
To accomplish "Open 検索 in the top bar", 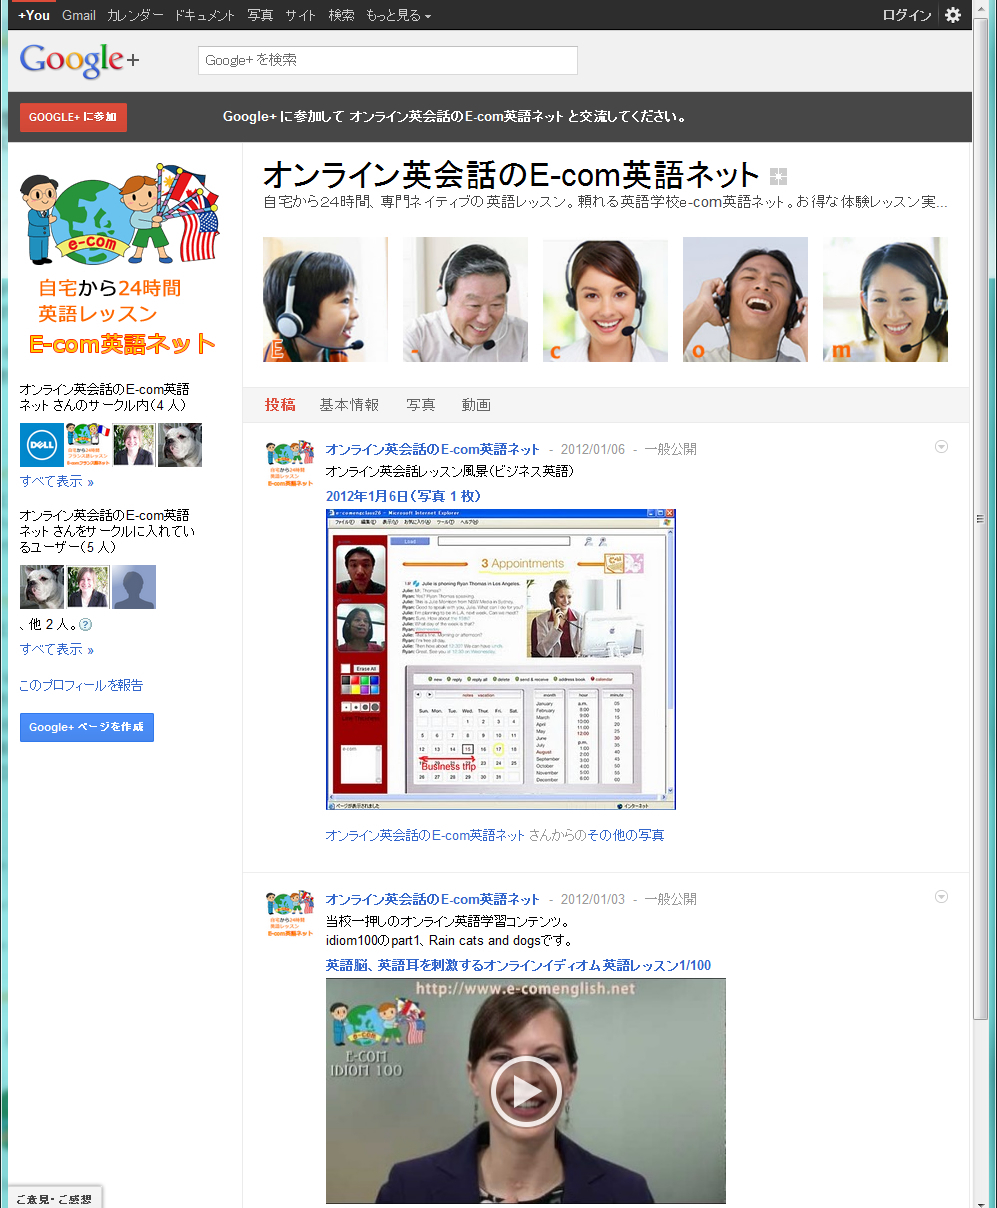I will (x=341, y=15).
